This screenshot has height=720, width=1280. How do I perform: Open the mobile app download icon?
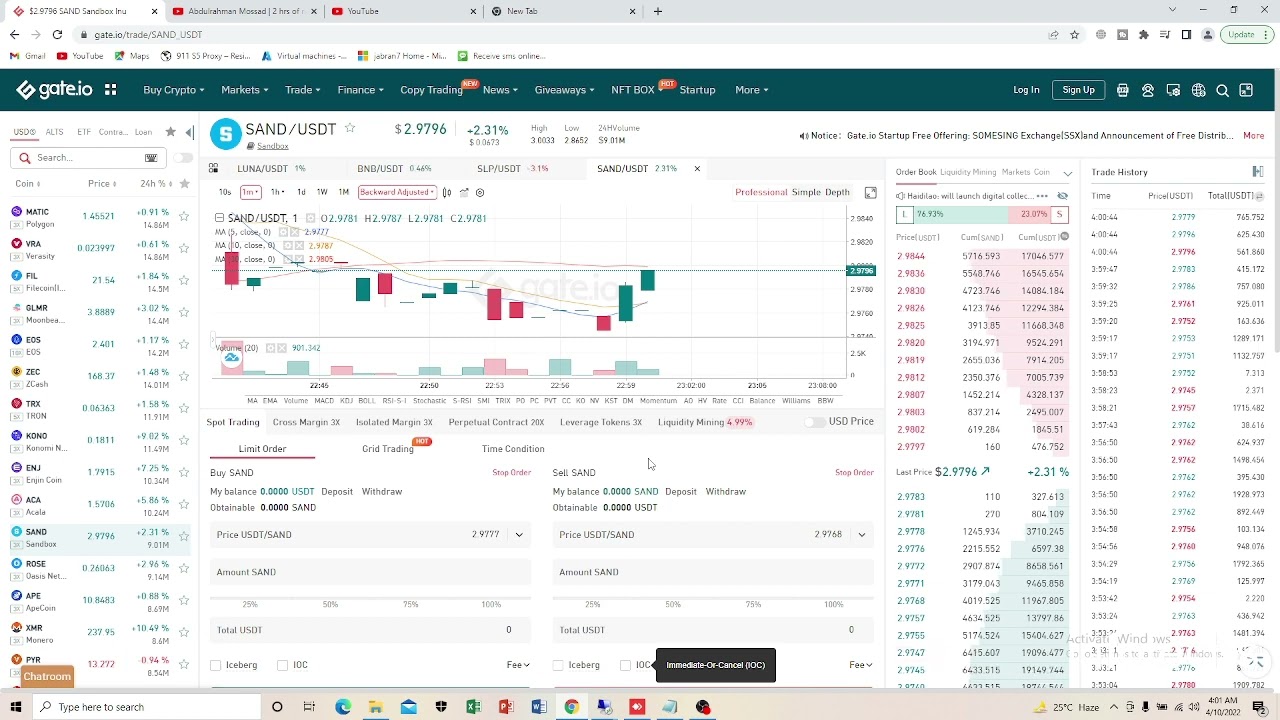pos(1123,90)
